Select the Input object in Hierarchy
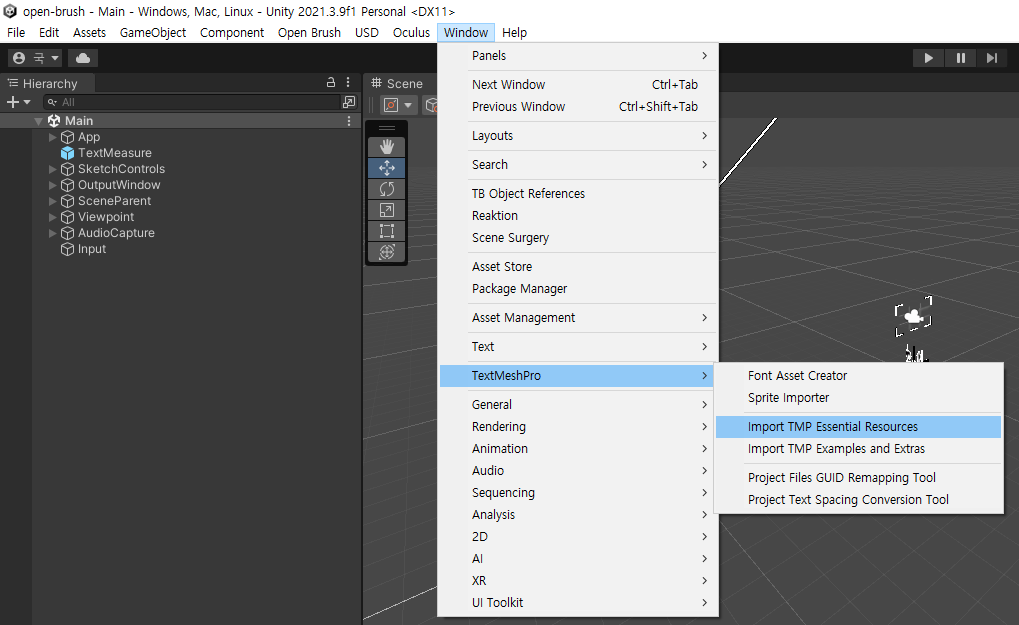This screenshot has height=625, width=1019. click(x=83, y=249)
